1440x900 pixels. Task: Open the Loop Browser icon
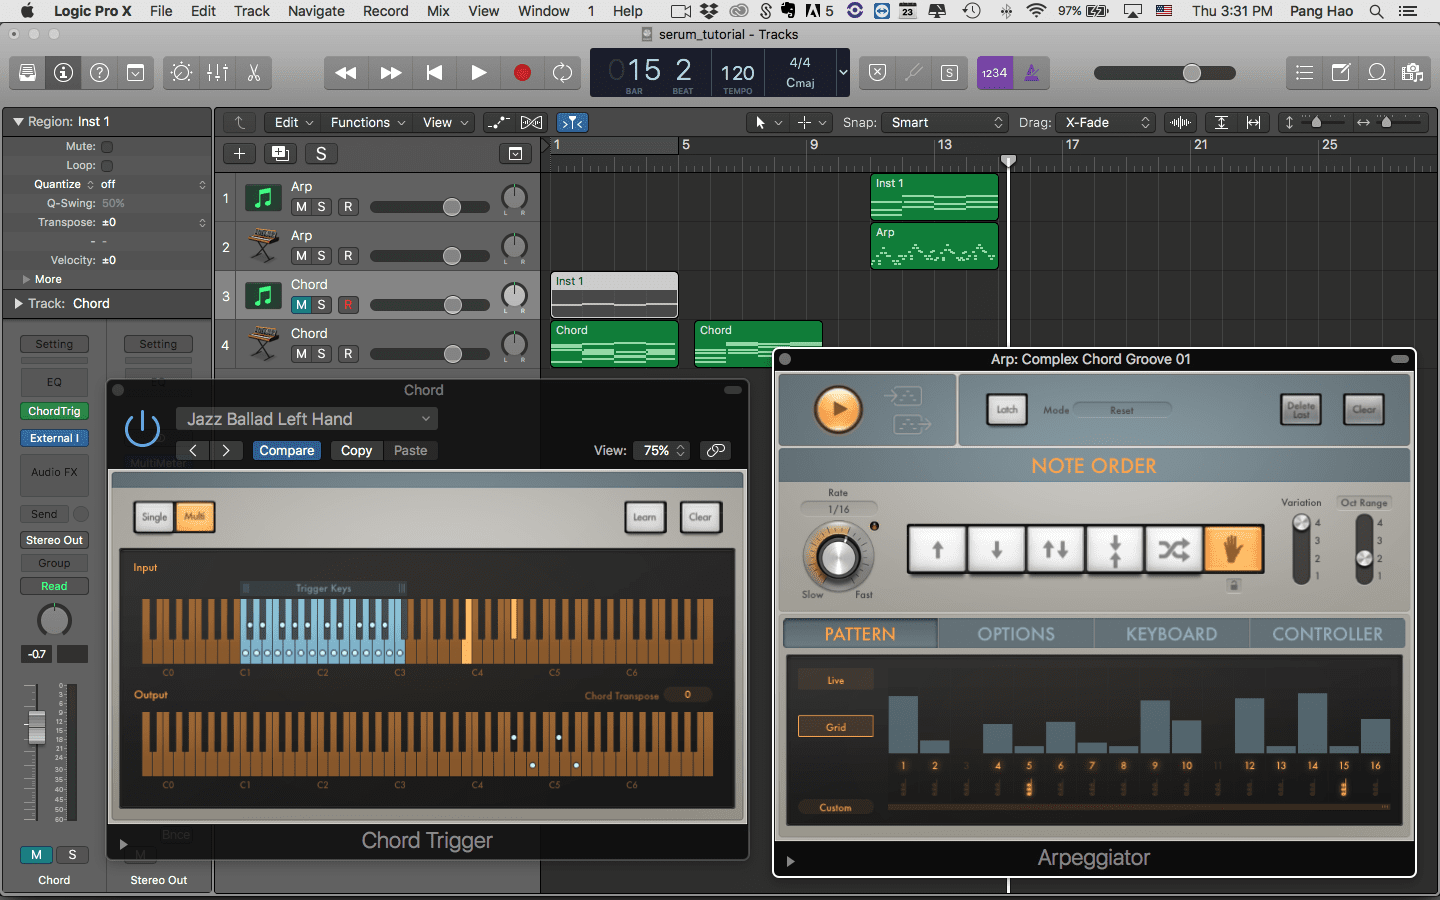pos(1377,73)
